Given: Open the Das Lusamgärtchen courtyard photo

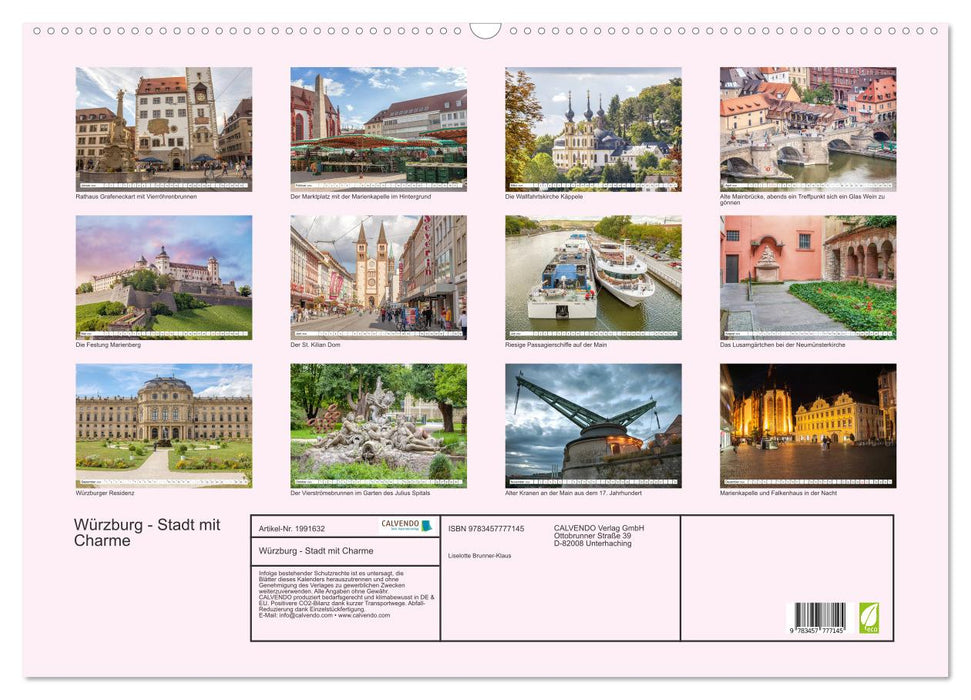Looking at the screenshot, I should 807,278.
